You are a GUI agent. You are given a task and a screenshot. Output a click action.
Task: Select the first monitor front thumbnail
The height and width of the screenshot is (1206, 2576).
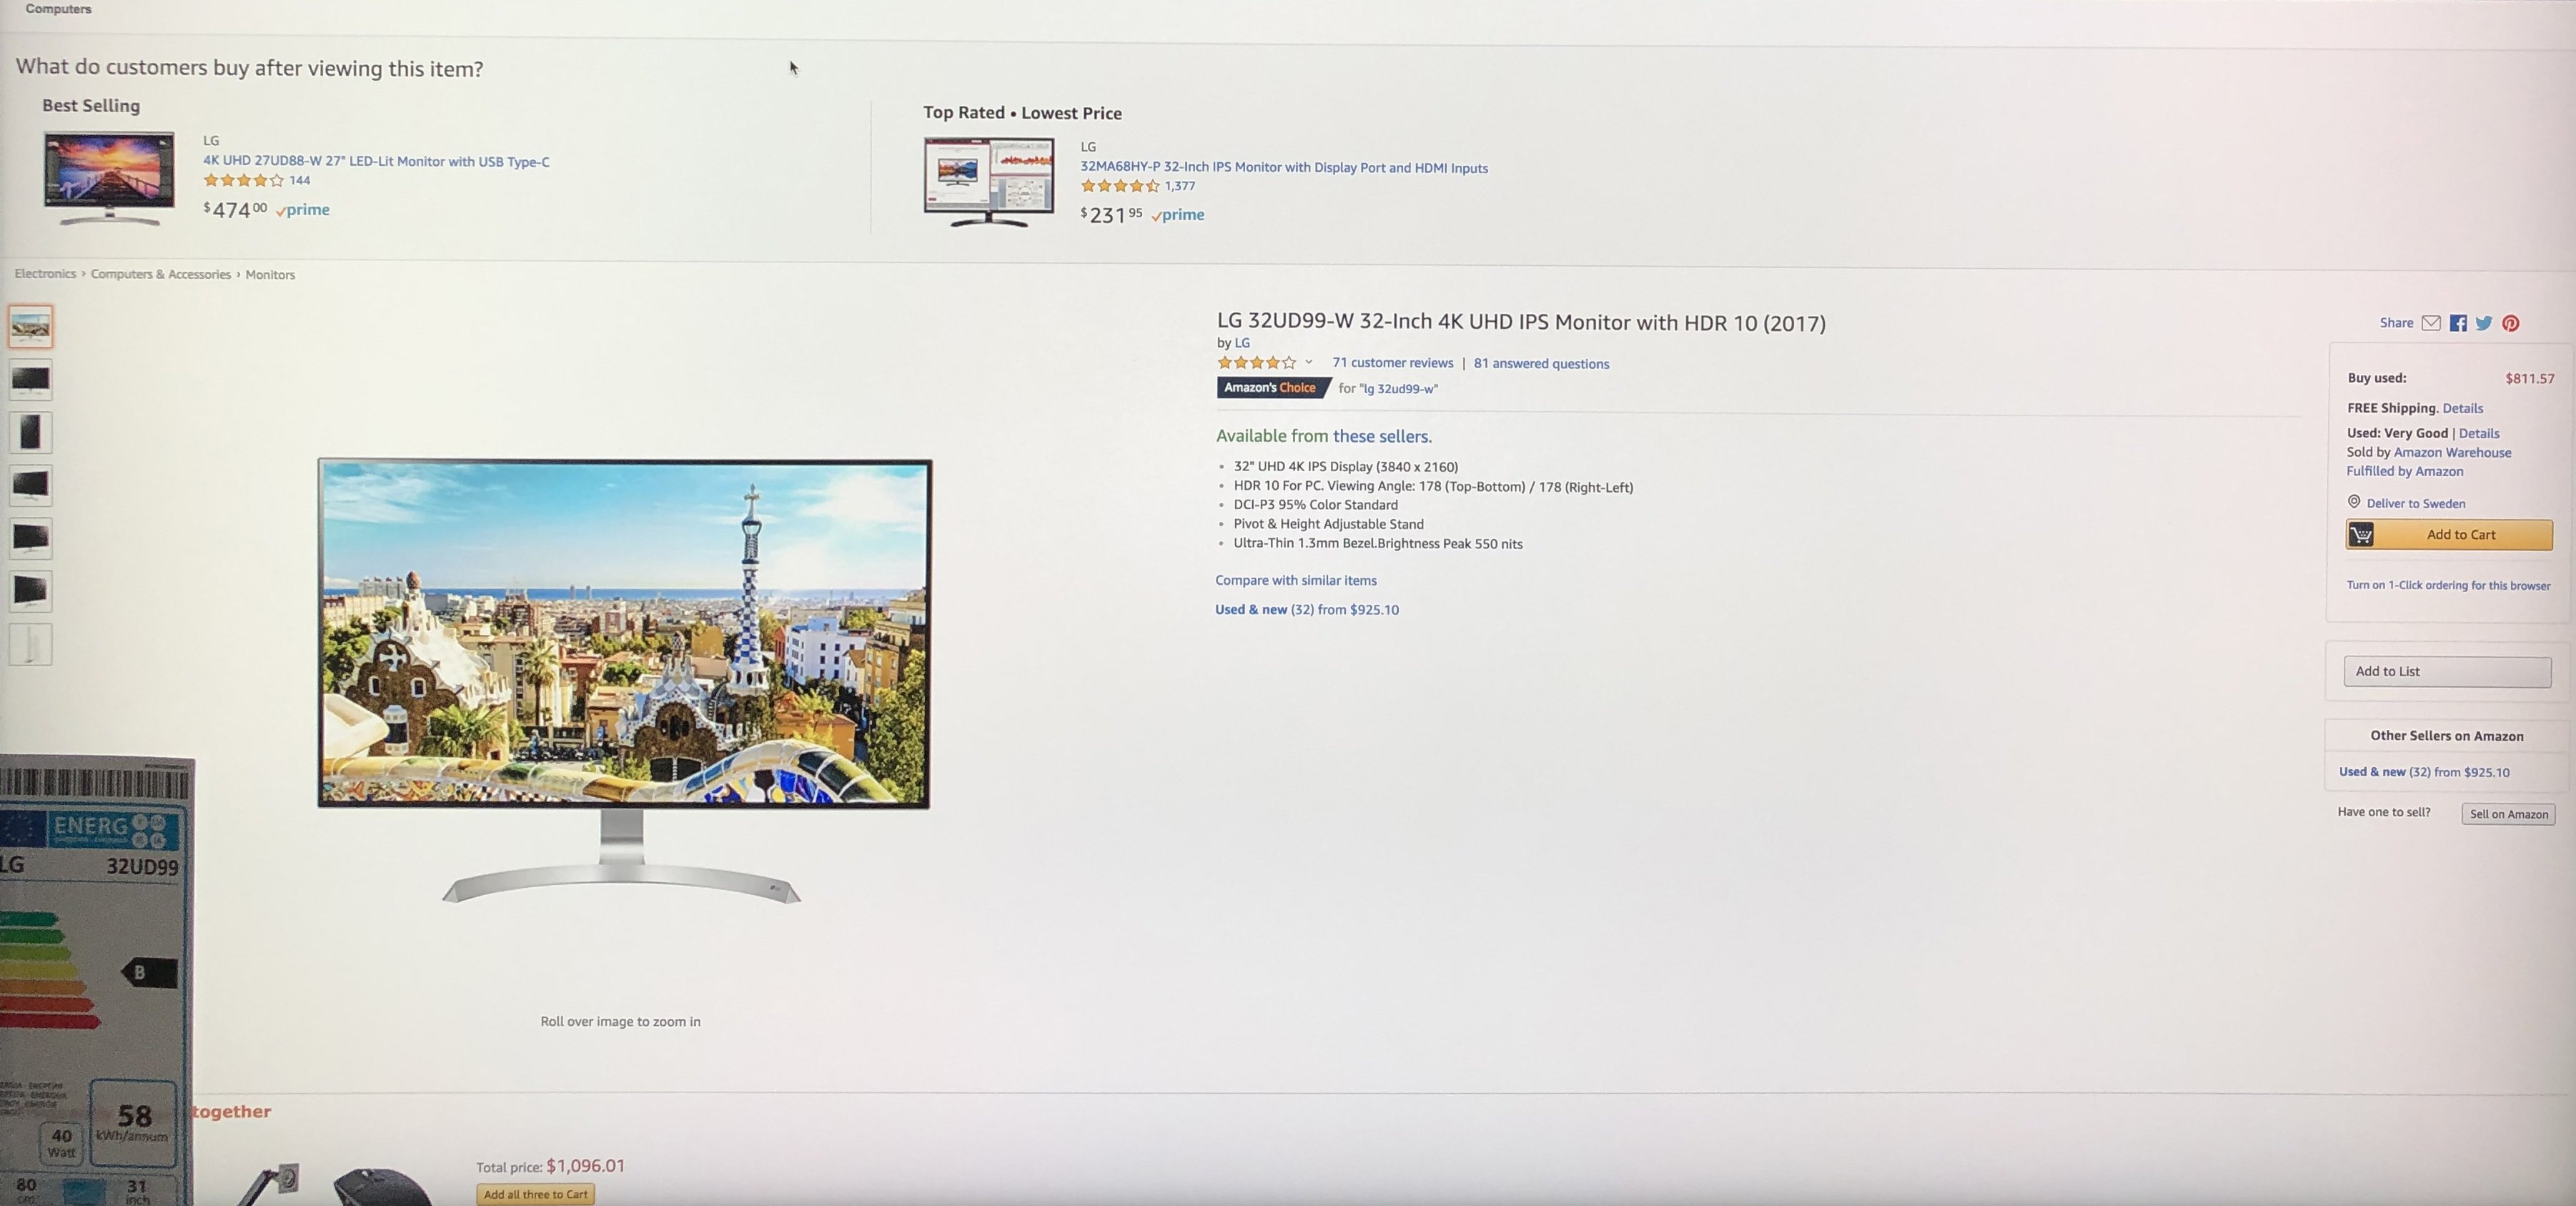point(30,326)
